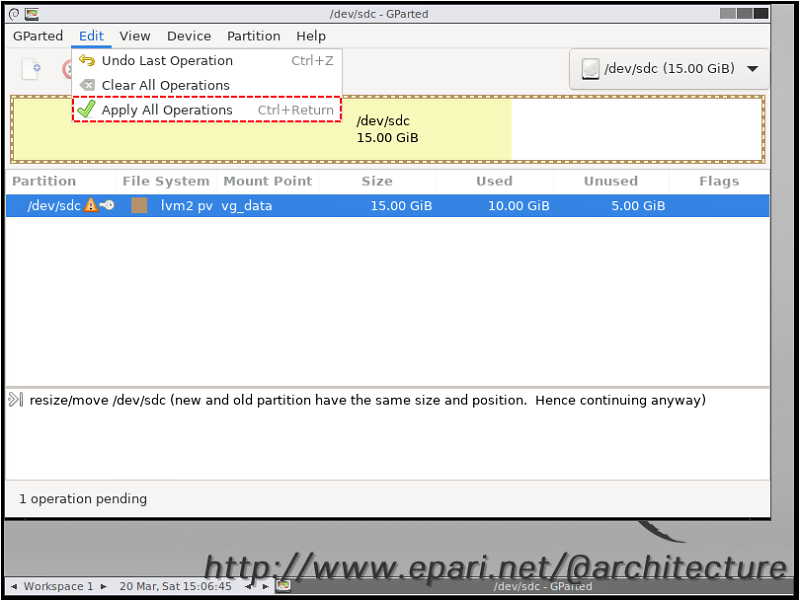
Task: Choose Apply All Operations
Action: 207,109
